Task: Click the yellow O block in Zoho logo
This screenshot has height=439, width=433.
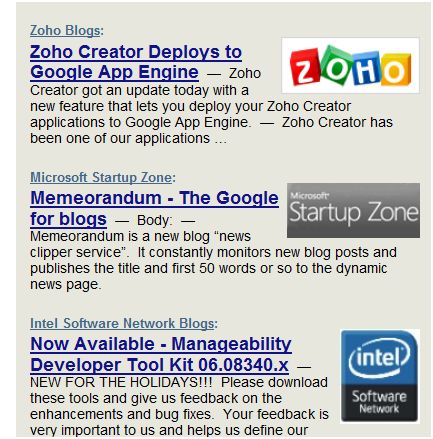Action: pos(394,69)
